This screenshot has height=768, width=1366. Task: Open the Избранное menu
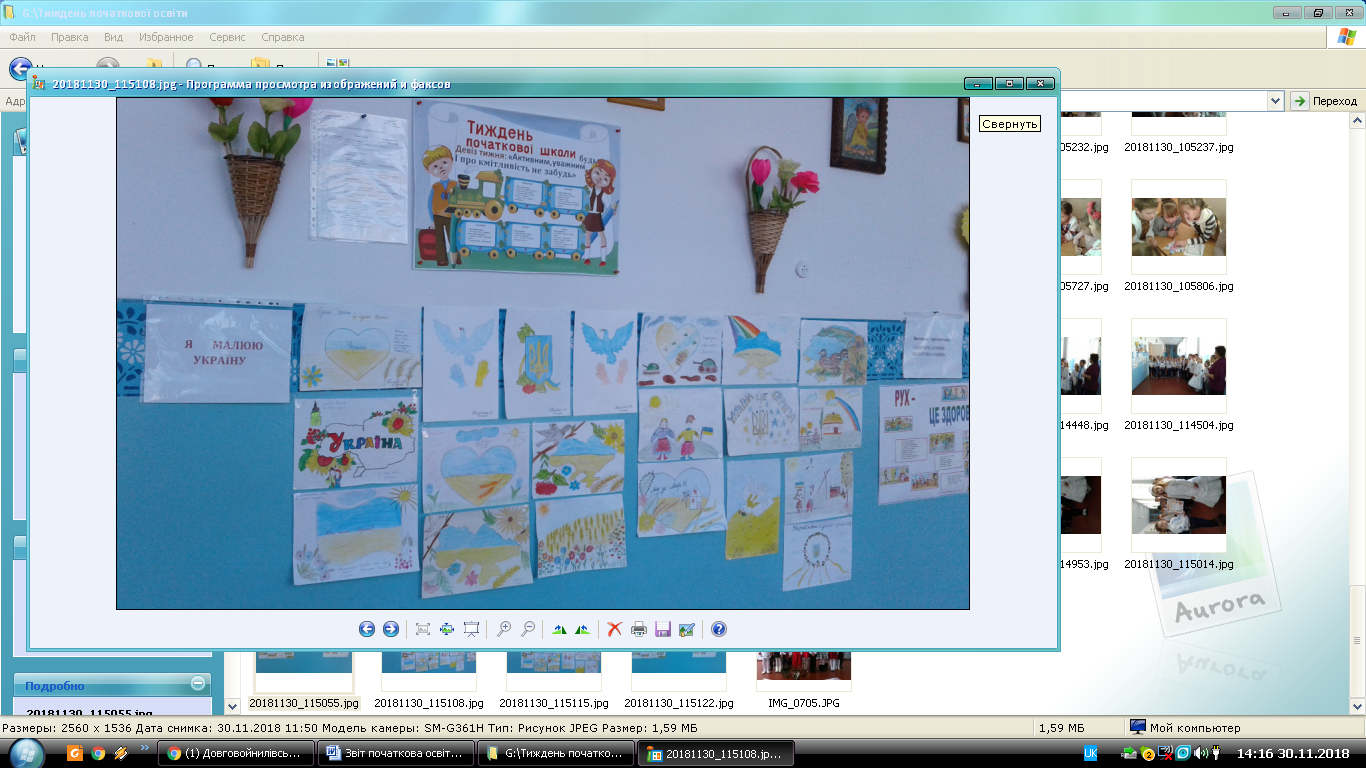pos(167,37)
